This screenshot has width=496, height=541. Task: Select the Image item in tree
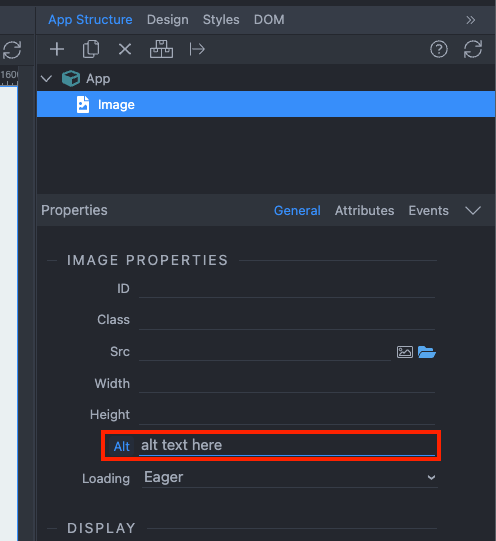click(266, 104)
